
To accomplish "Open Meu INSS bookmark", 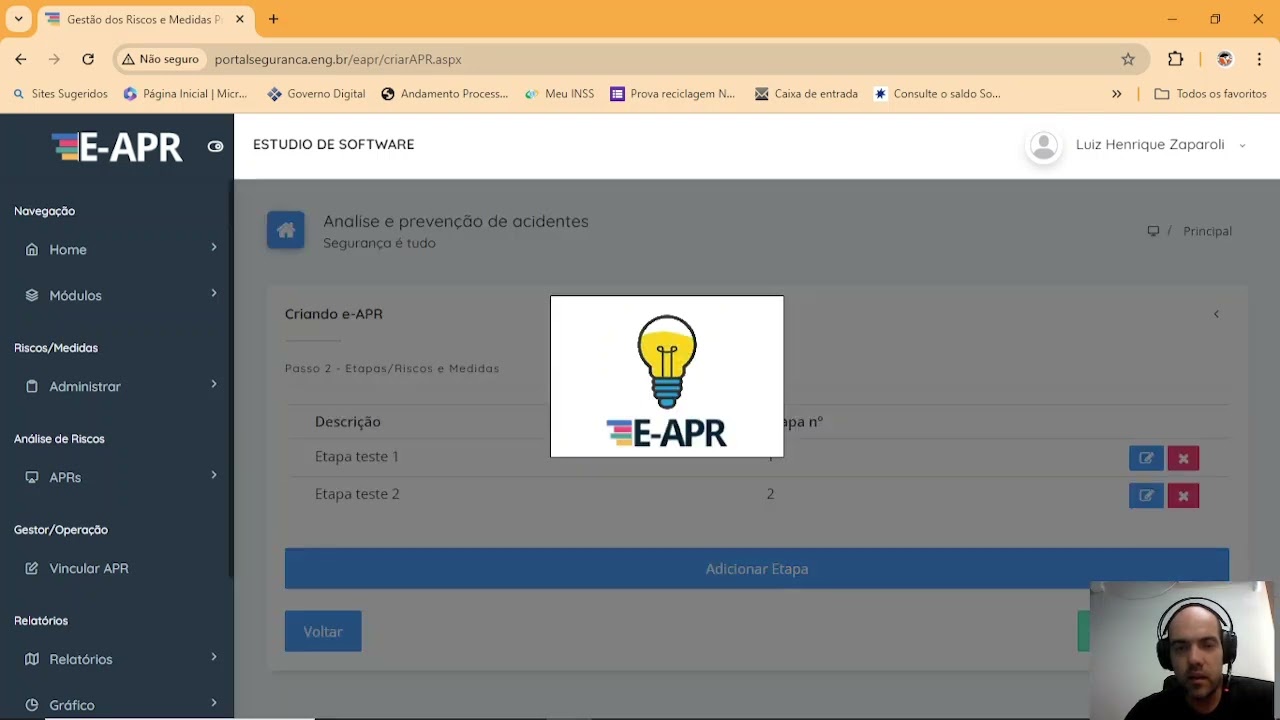I will click(559, 94).
